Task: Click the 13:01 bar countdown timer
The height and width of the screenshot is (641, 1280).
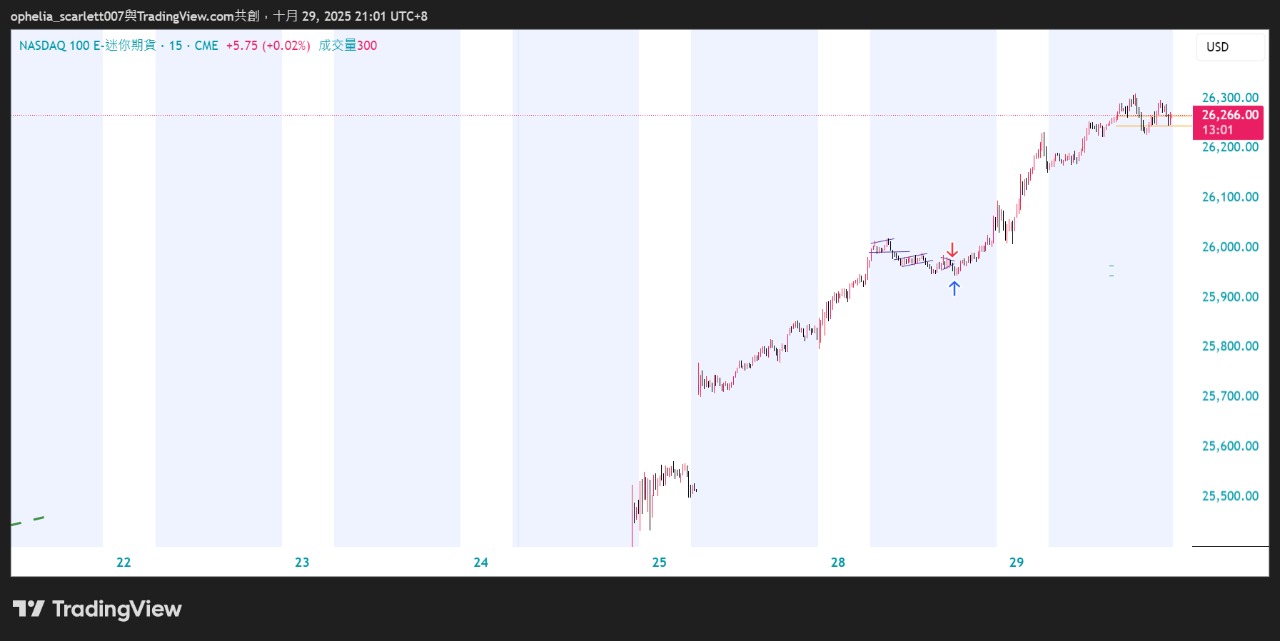Action: coord(1217,130)
